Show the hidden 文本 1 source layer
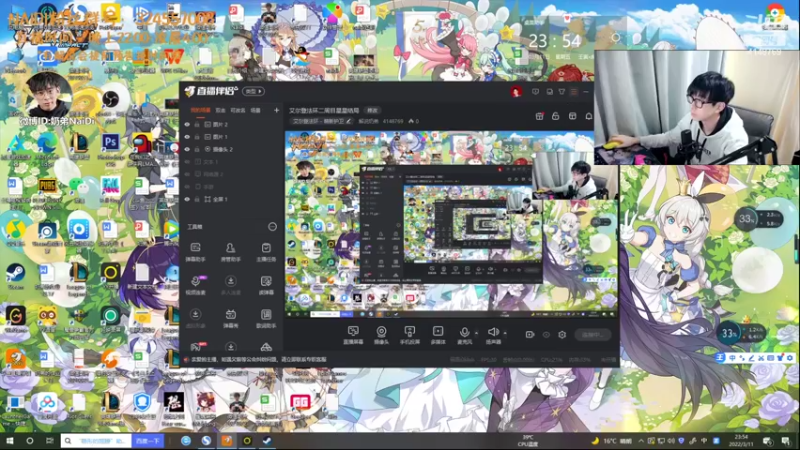Viewport: 800px width, 450px height. 187,162
